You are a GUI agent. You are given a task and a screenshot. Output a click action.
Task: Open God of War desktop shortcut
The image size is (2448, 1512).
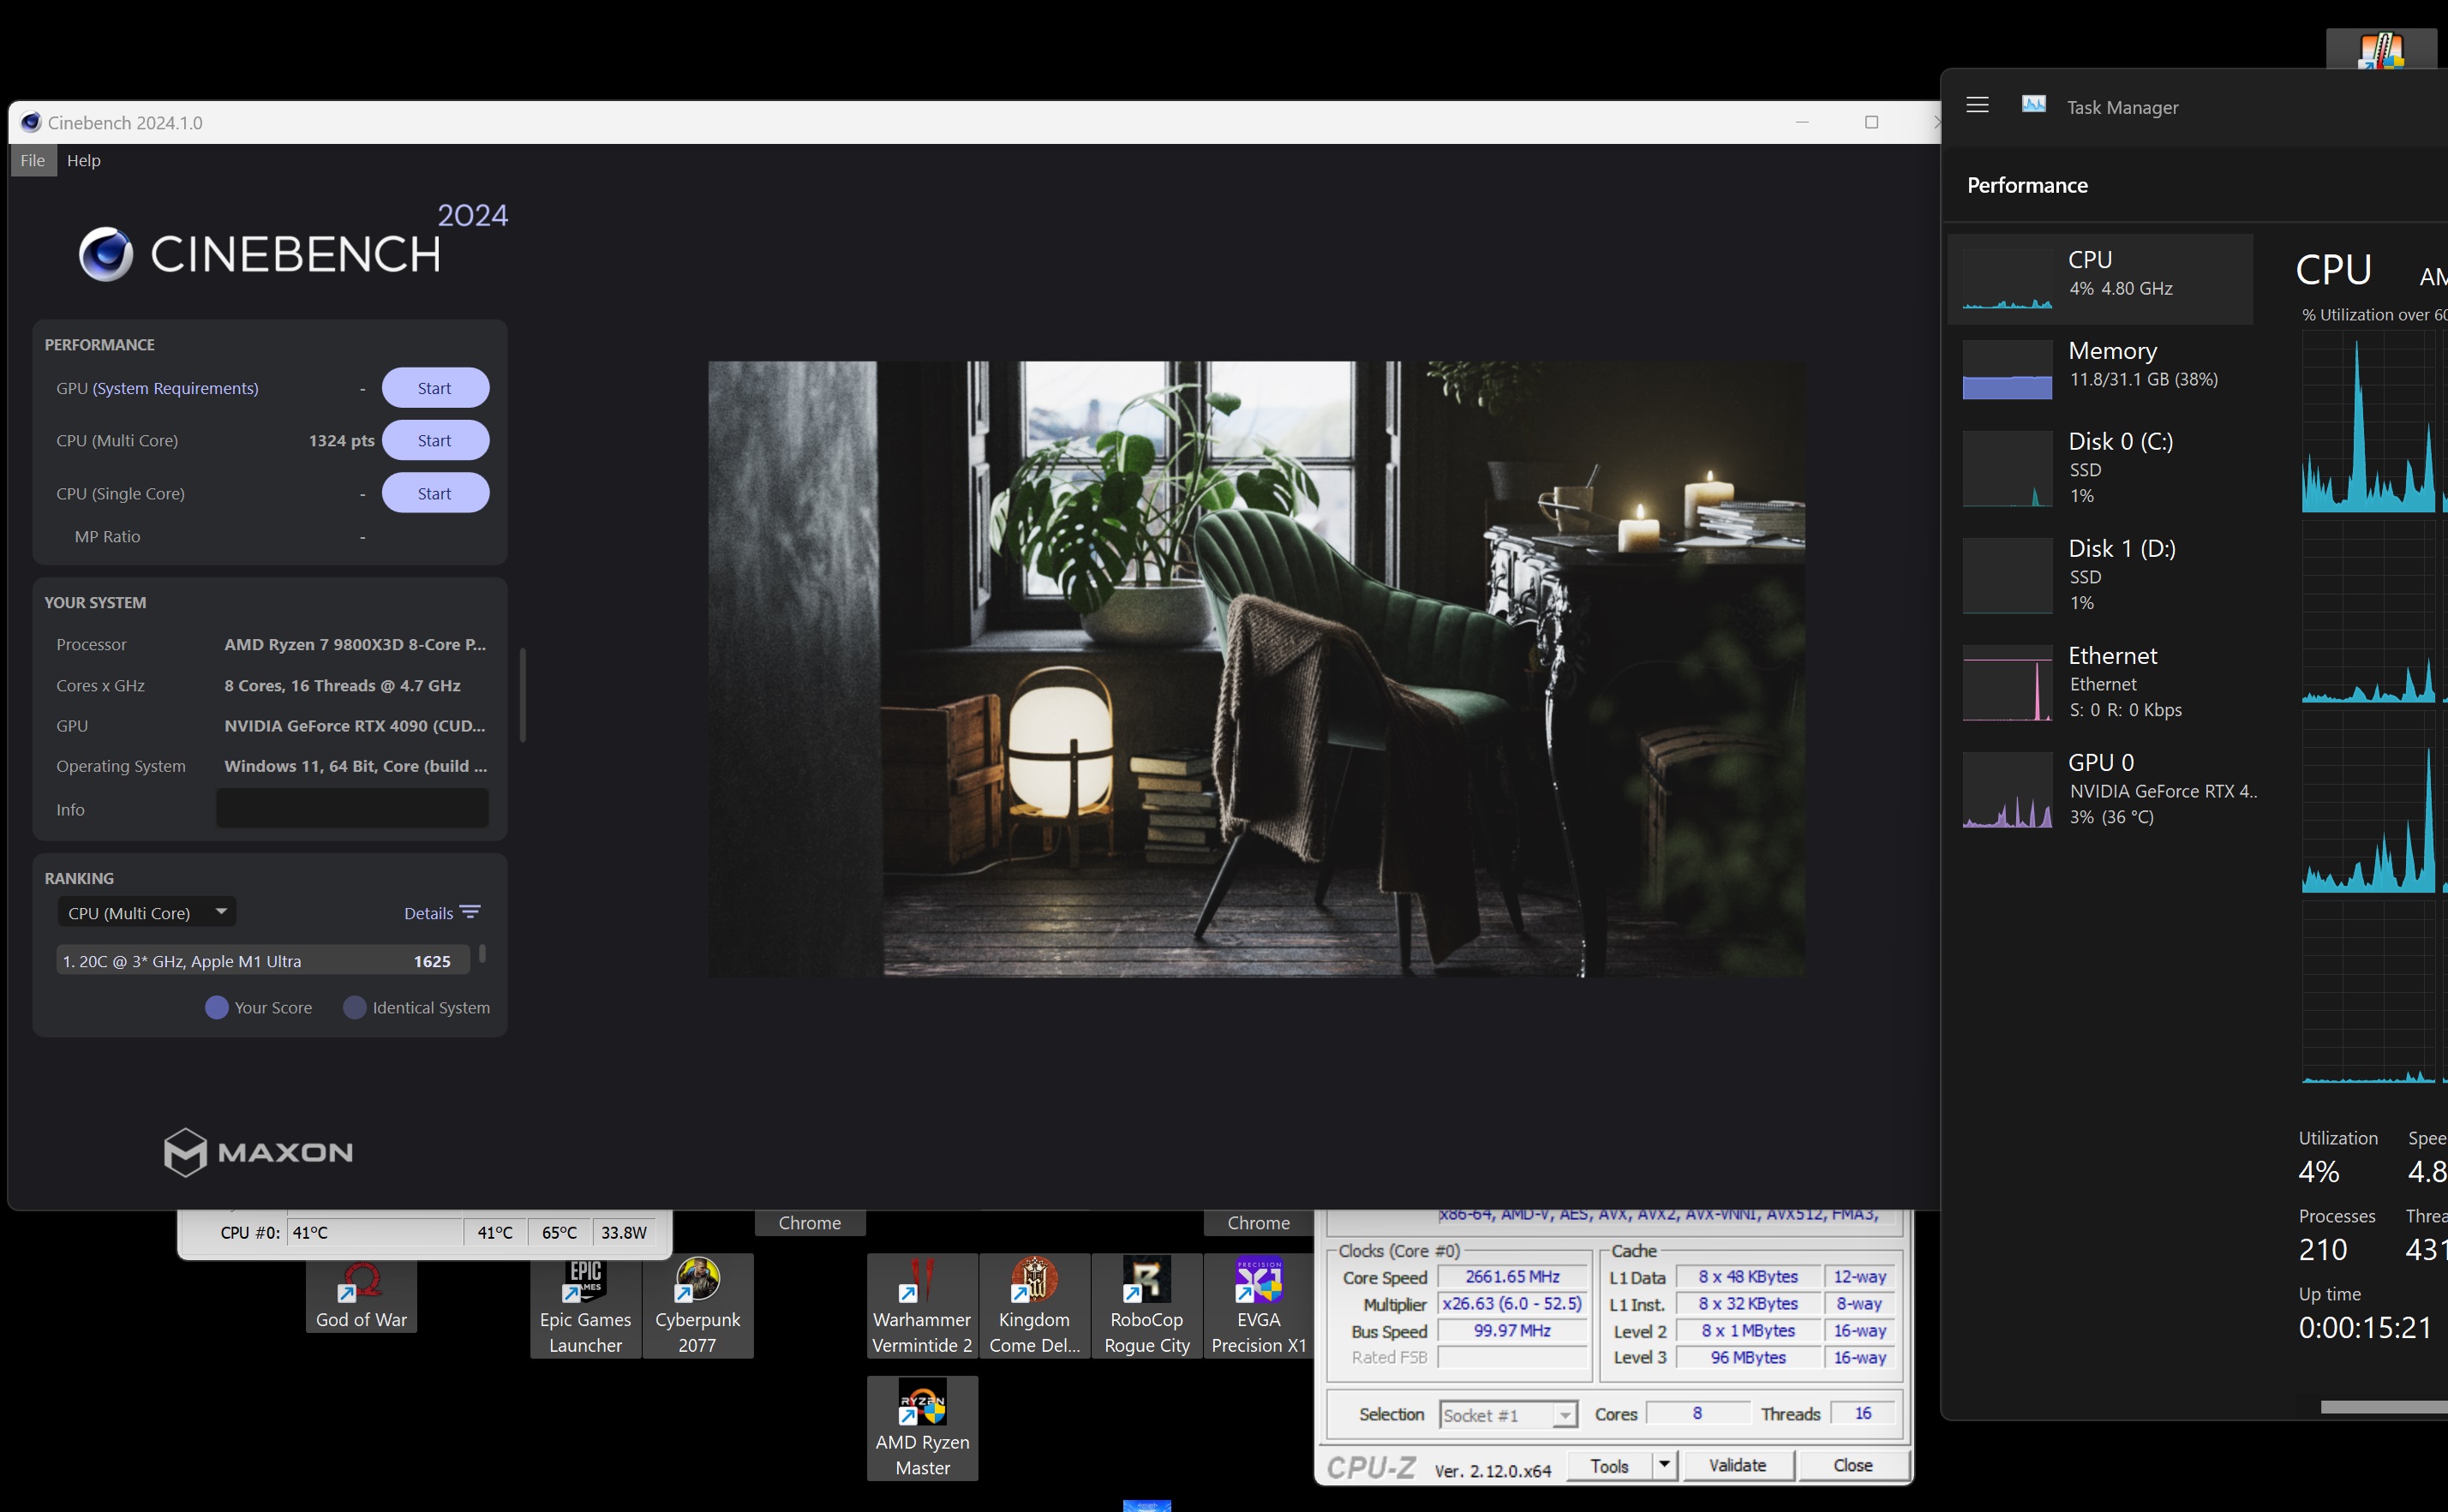click(361, 1296)
